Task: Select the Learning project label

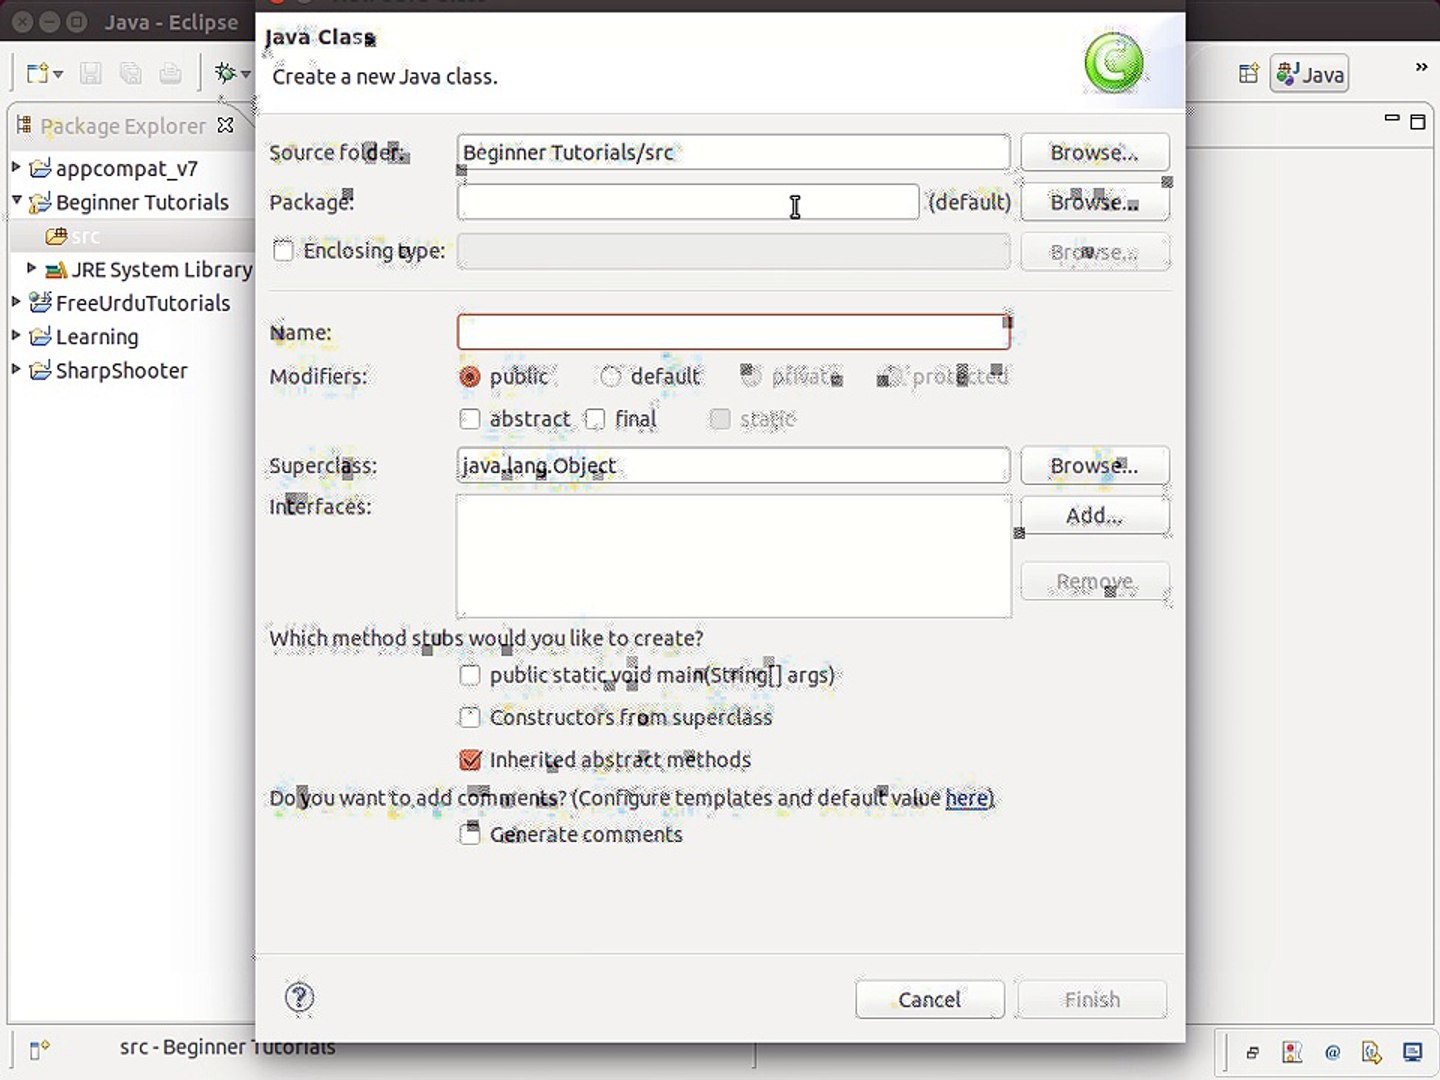Action: pyautogui.click(x=97, y=337)
